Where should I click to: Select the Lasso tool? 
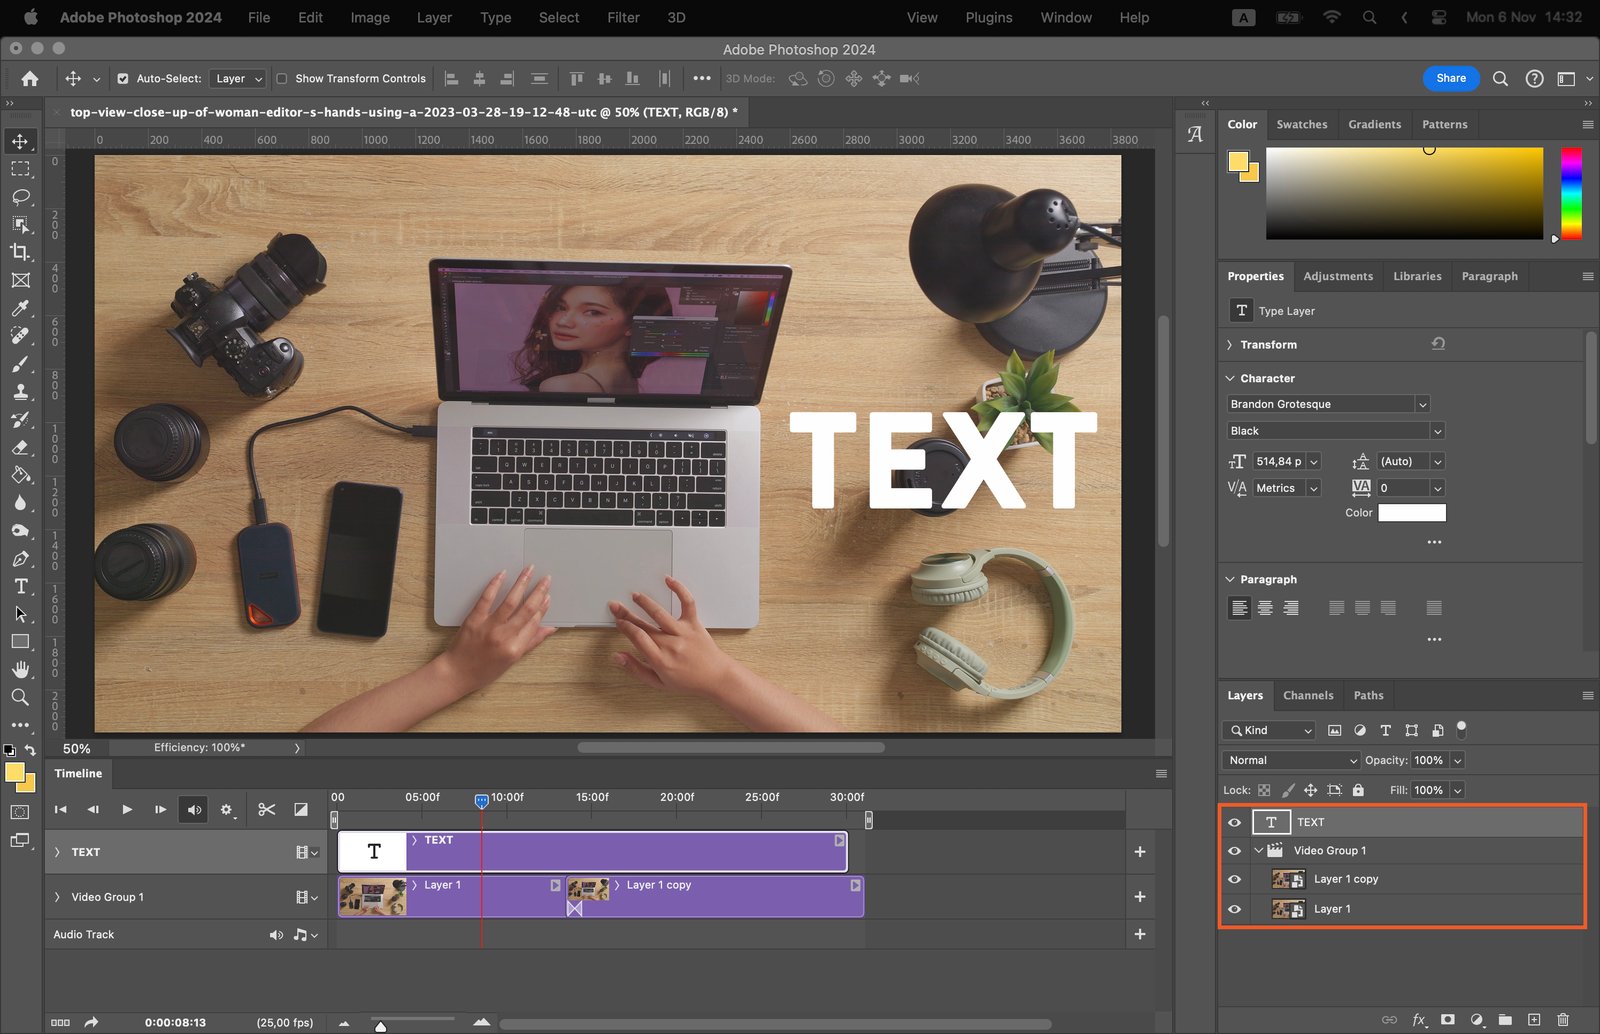click(x=20, y=197)
